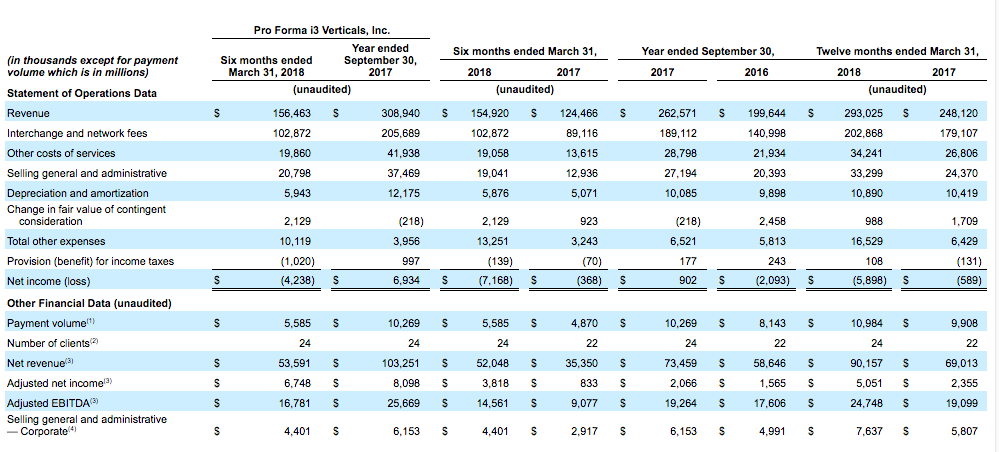Image resolution: width=999 pixels, height=452 pixels.
Task: Click corporate SG&A value 7,637
Action: tap(870, 431)
